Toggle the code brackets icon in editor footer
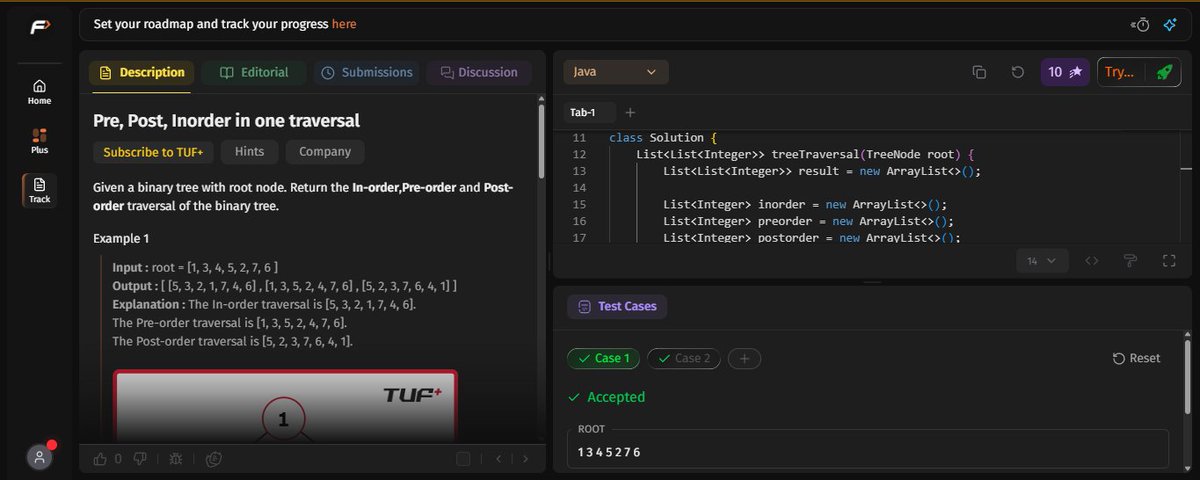Image resolution: width=1200 pixels, height=480 pixels. [x=1092, y=261]
